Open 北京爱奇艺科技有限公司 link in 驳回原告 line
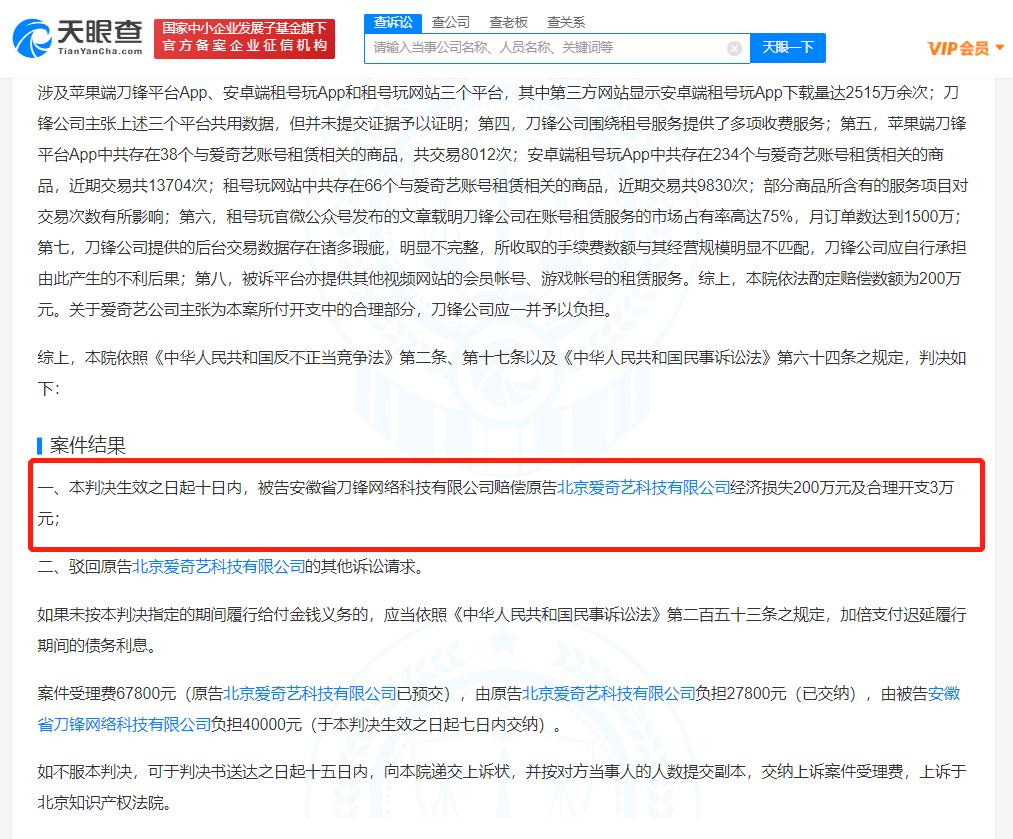Screen dimensions: 1013x839 (218, 566)
